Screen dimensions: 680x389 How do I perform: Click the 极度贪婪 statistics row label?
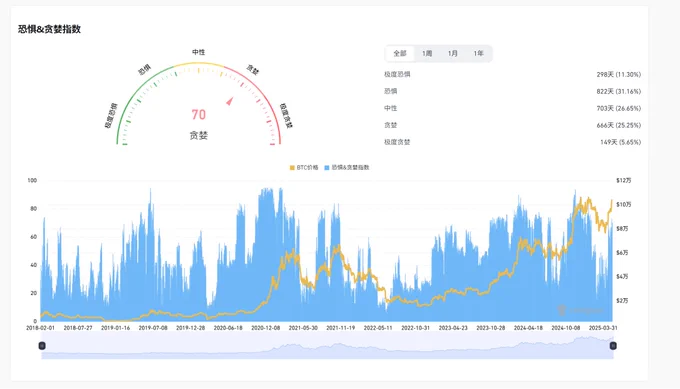[397, 142]
